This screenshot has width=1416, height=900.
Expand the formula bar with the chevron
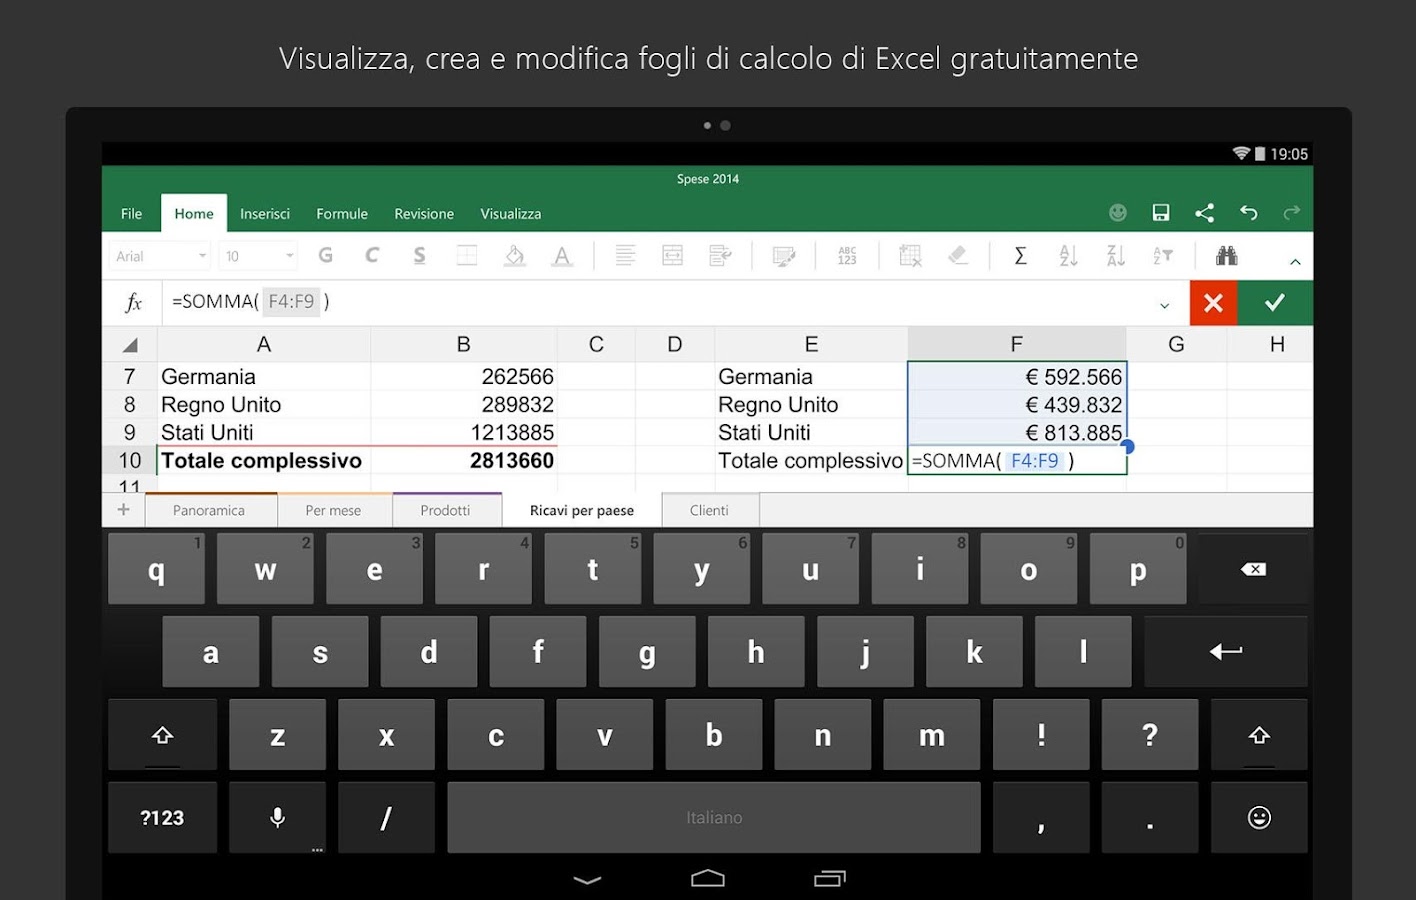point(1164,305)
